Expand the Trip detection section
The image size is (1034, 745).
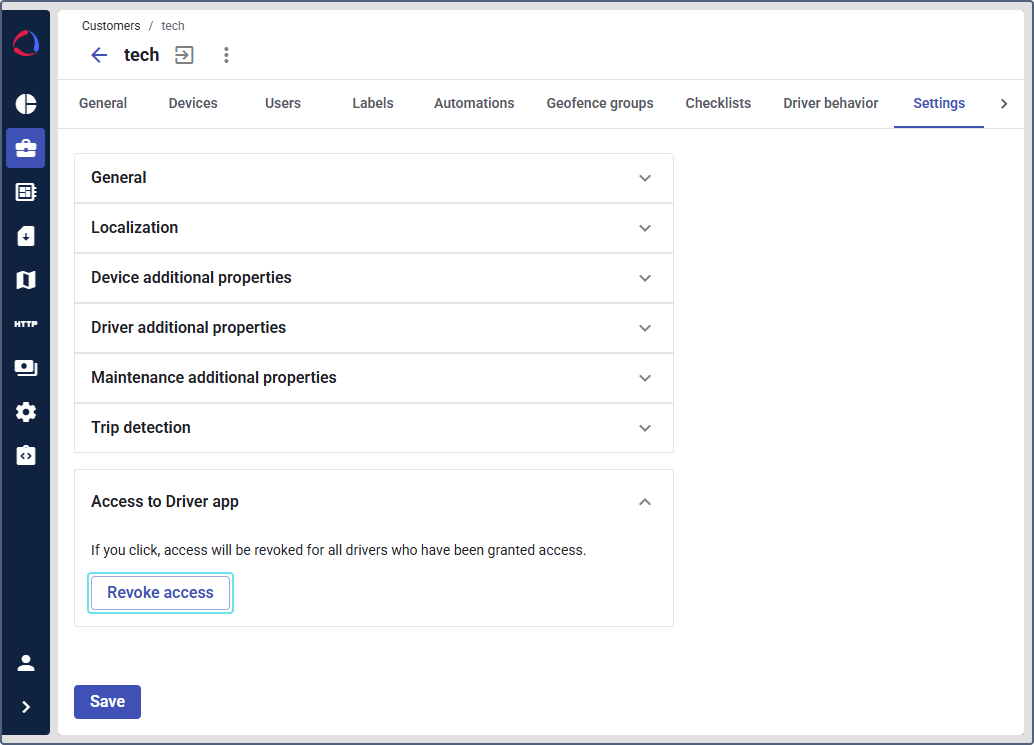tap(373, 428)
